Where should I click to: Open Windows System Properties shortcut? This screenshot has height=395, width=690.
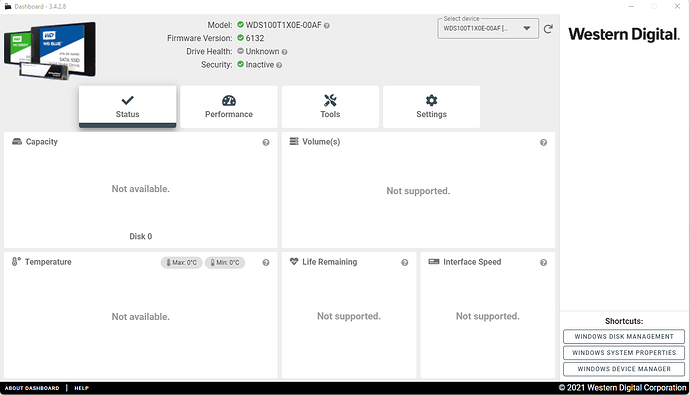(x=624, y=353)
